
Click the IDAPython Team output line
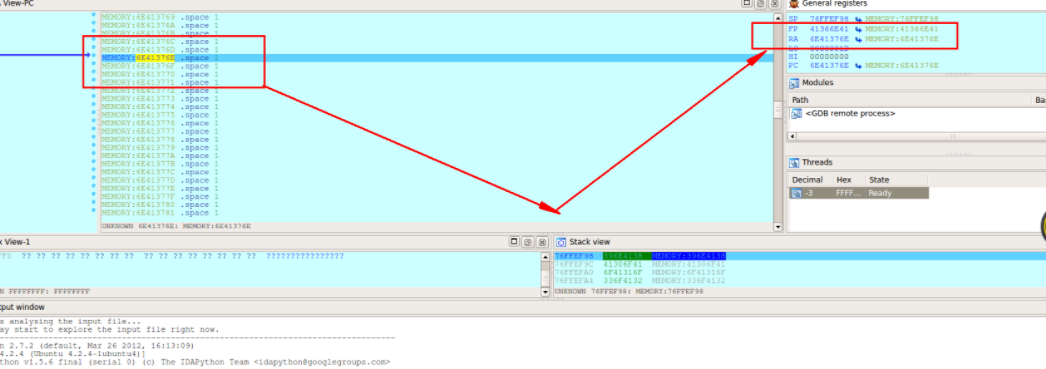(x=195, y=362)
